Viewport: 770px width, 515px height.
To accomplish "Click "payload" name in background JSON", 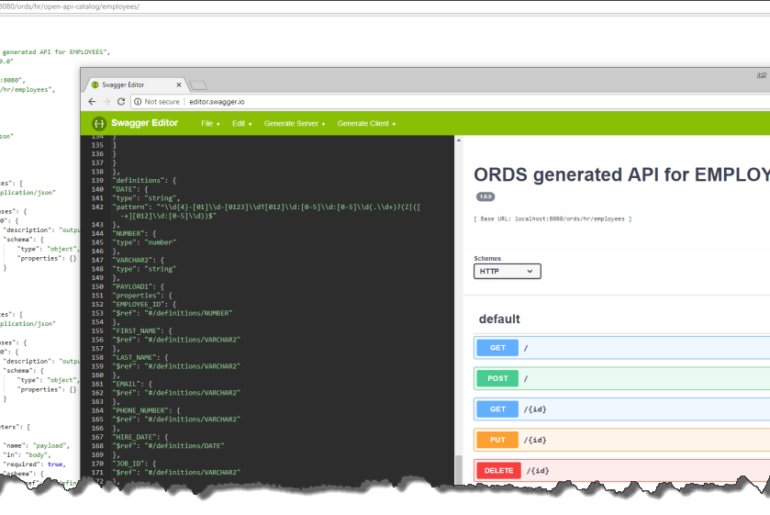I will pos(49,446).
